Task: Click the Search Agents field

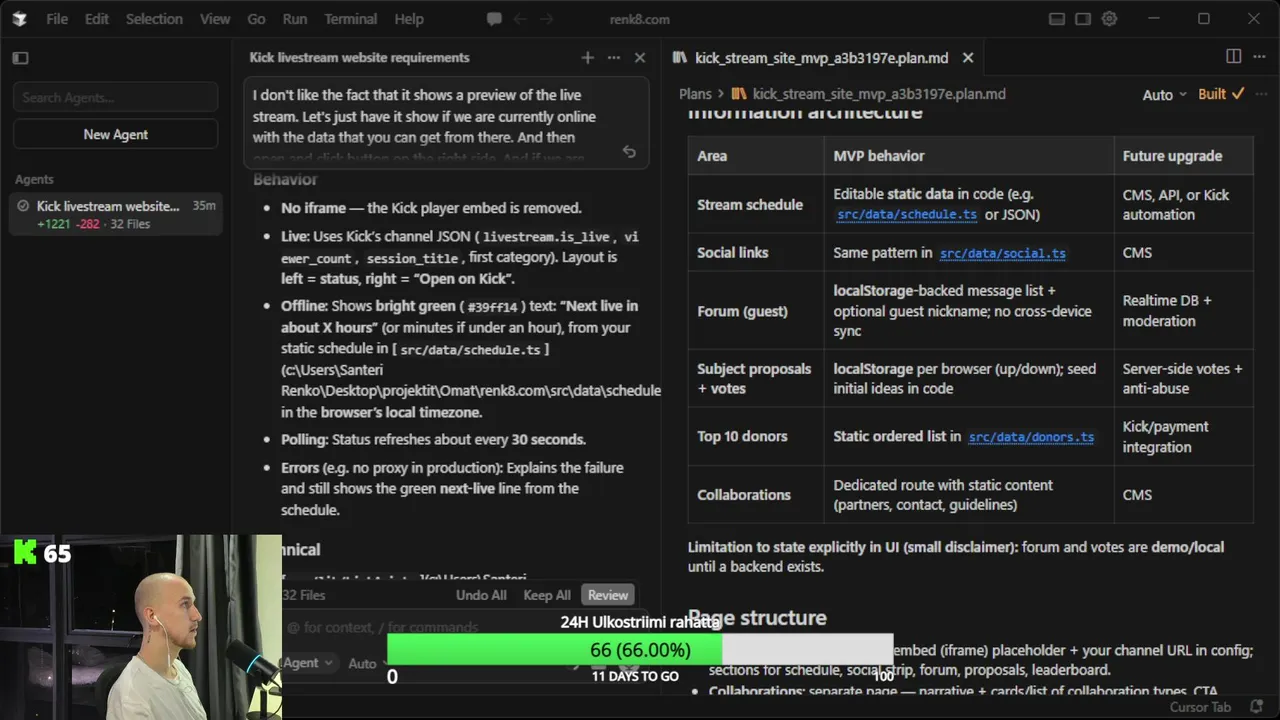Action: (116, 98)
